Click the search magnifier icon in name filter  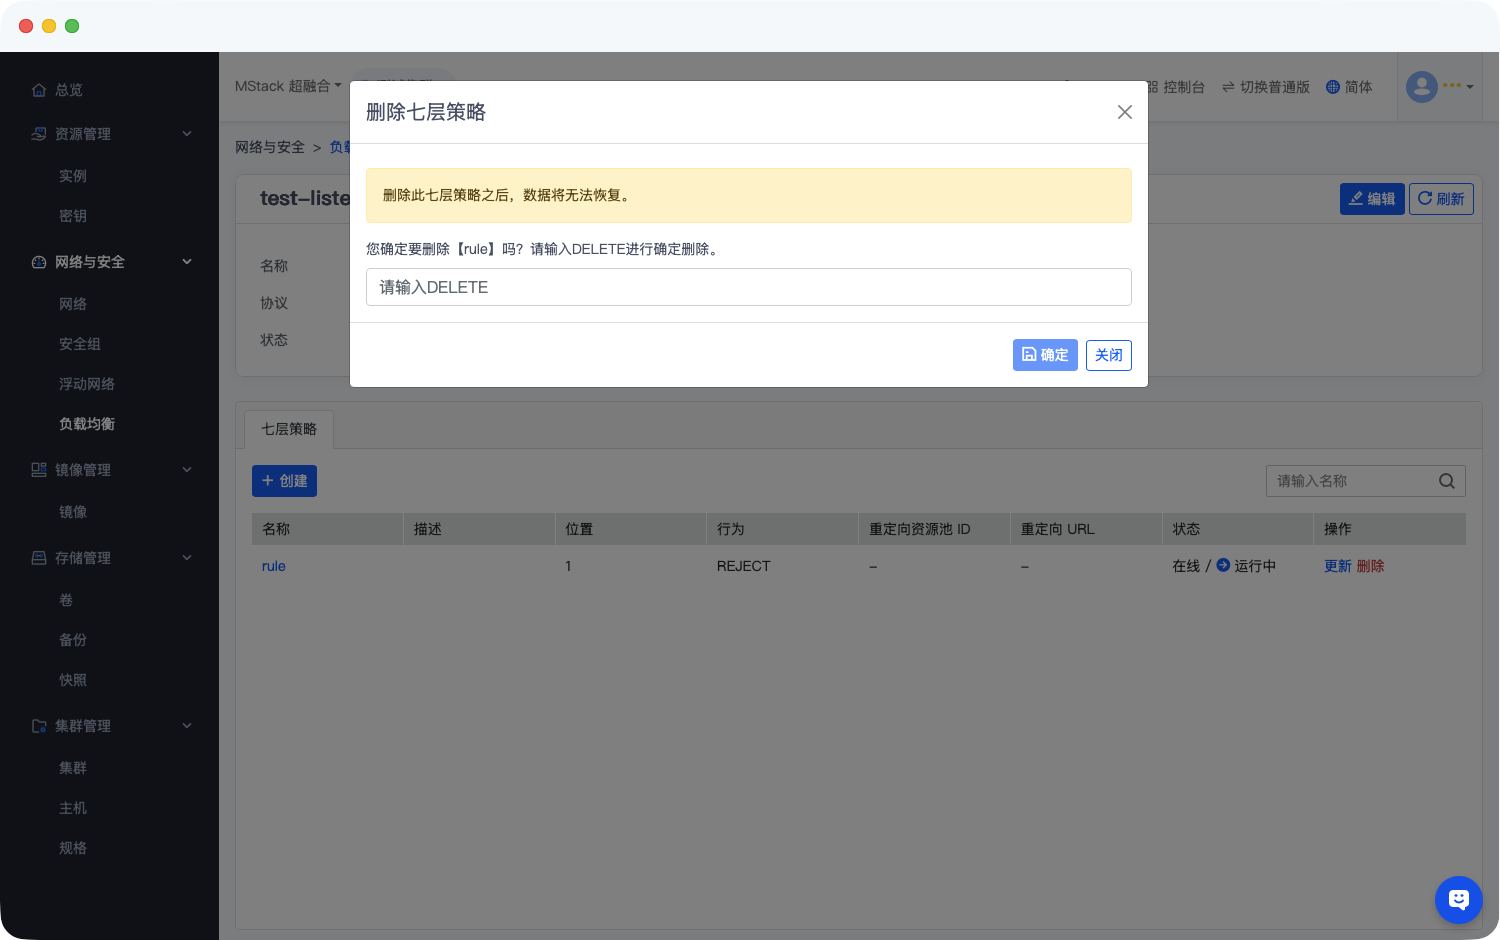tap(1446, 481)
